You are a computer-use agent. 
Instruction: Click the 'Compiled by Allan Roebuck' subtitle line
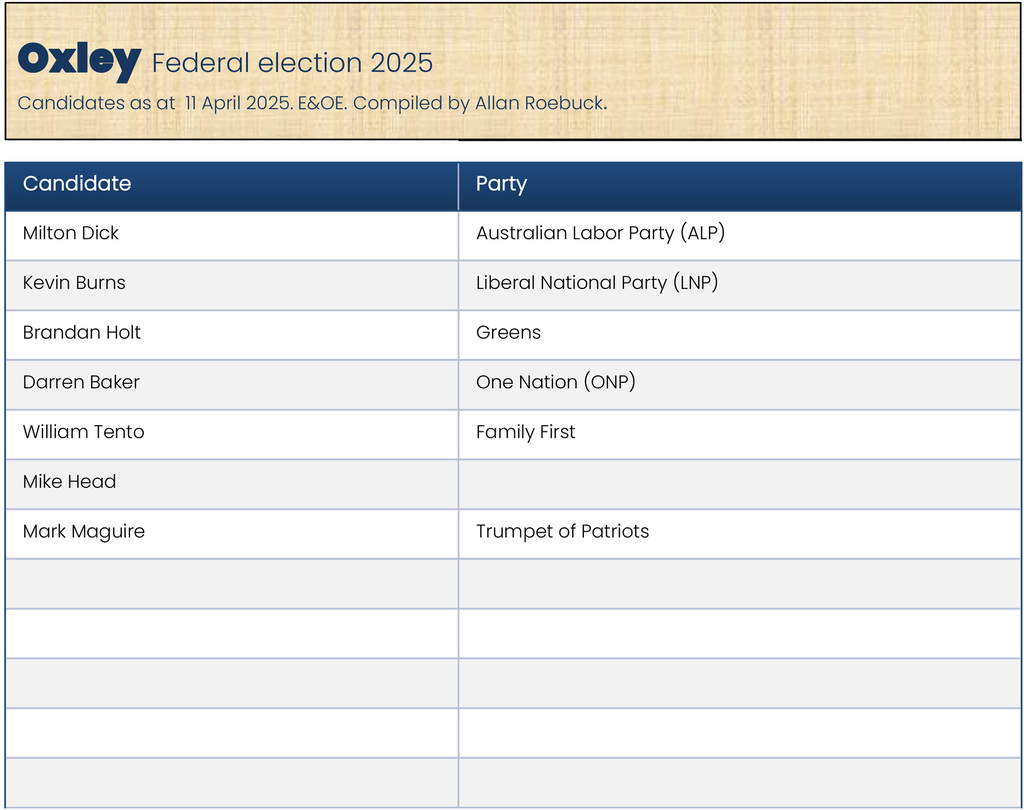pyautogui.click(x=312, y=103)
